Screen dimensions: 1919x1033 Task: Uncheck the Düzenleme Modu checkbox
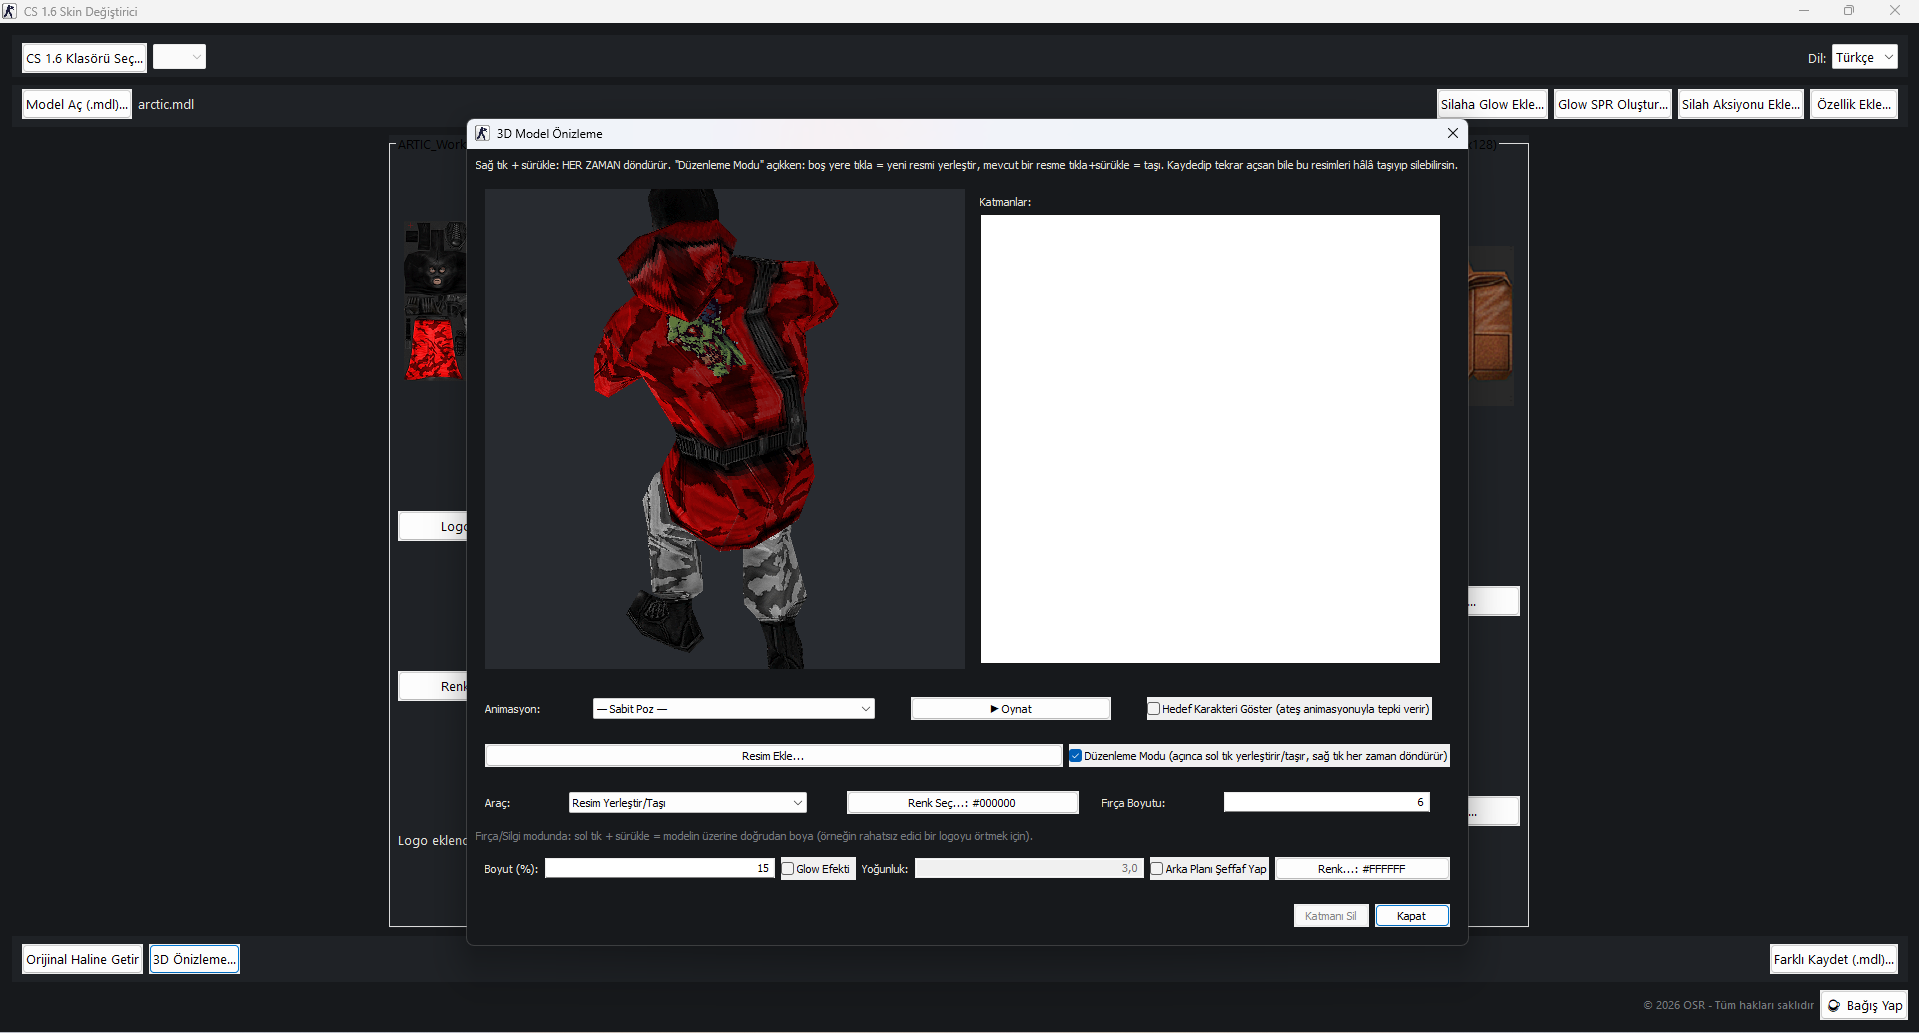(1076, 756)
